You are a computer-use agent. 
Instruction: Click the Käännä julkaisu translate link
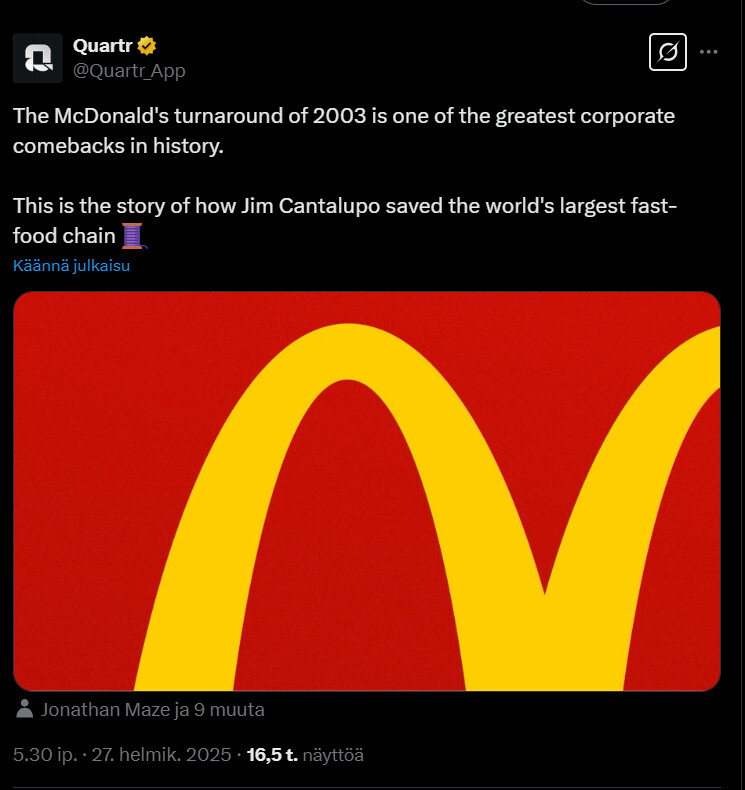tap(71, 266)
